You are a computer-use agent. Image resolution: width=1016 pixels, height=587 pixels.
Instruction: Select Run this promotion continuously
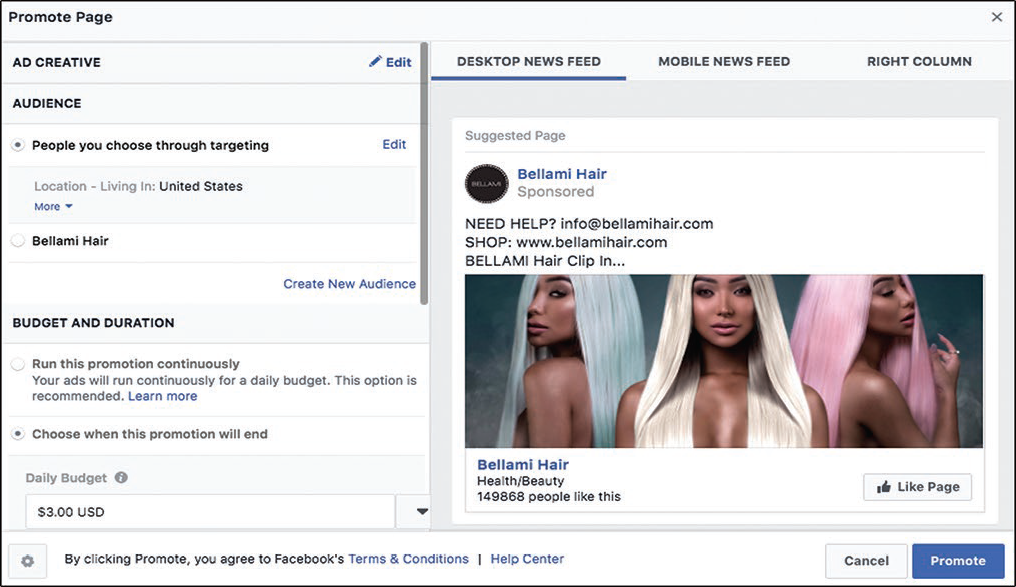pos(18,364)
